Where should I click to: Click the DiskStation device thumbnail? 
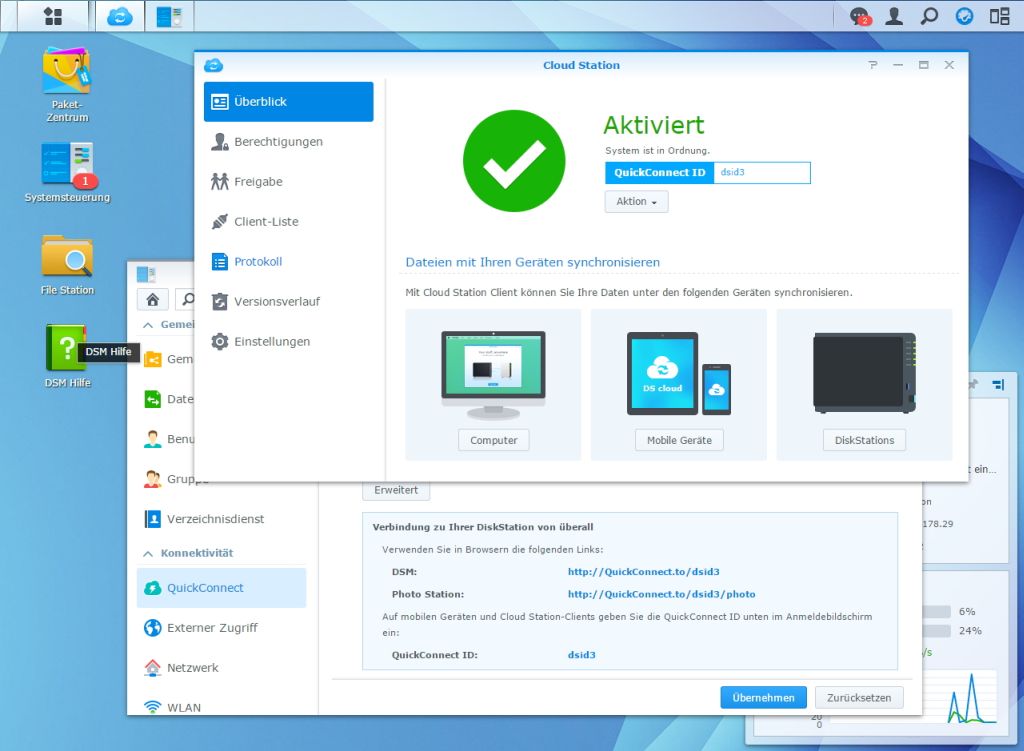click(865, 373)
